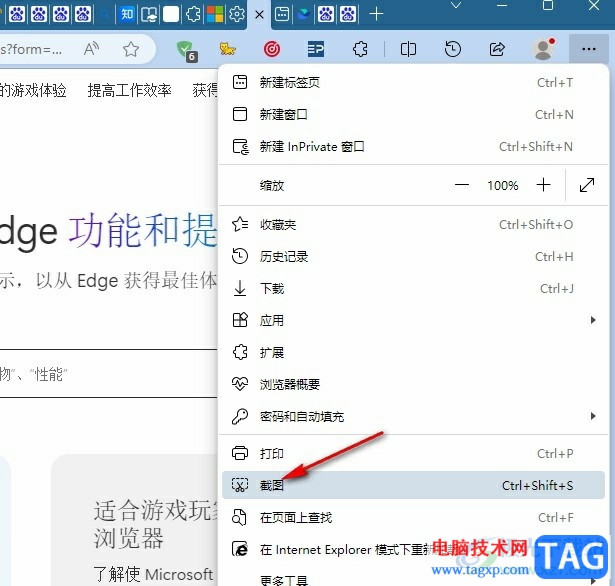Open a new tab with plus button
Viewport: 615px width, 586px height.
coord(376,15)
